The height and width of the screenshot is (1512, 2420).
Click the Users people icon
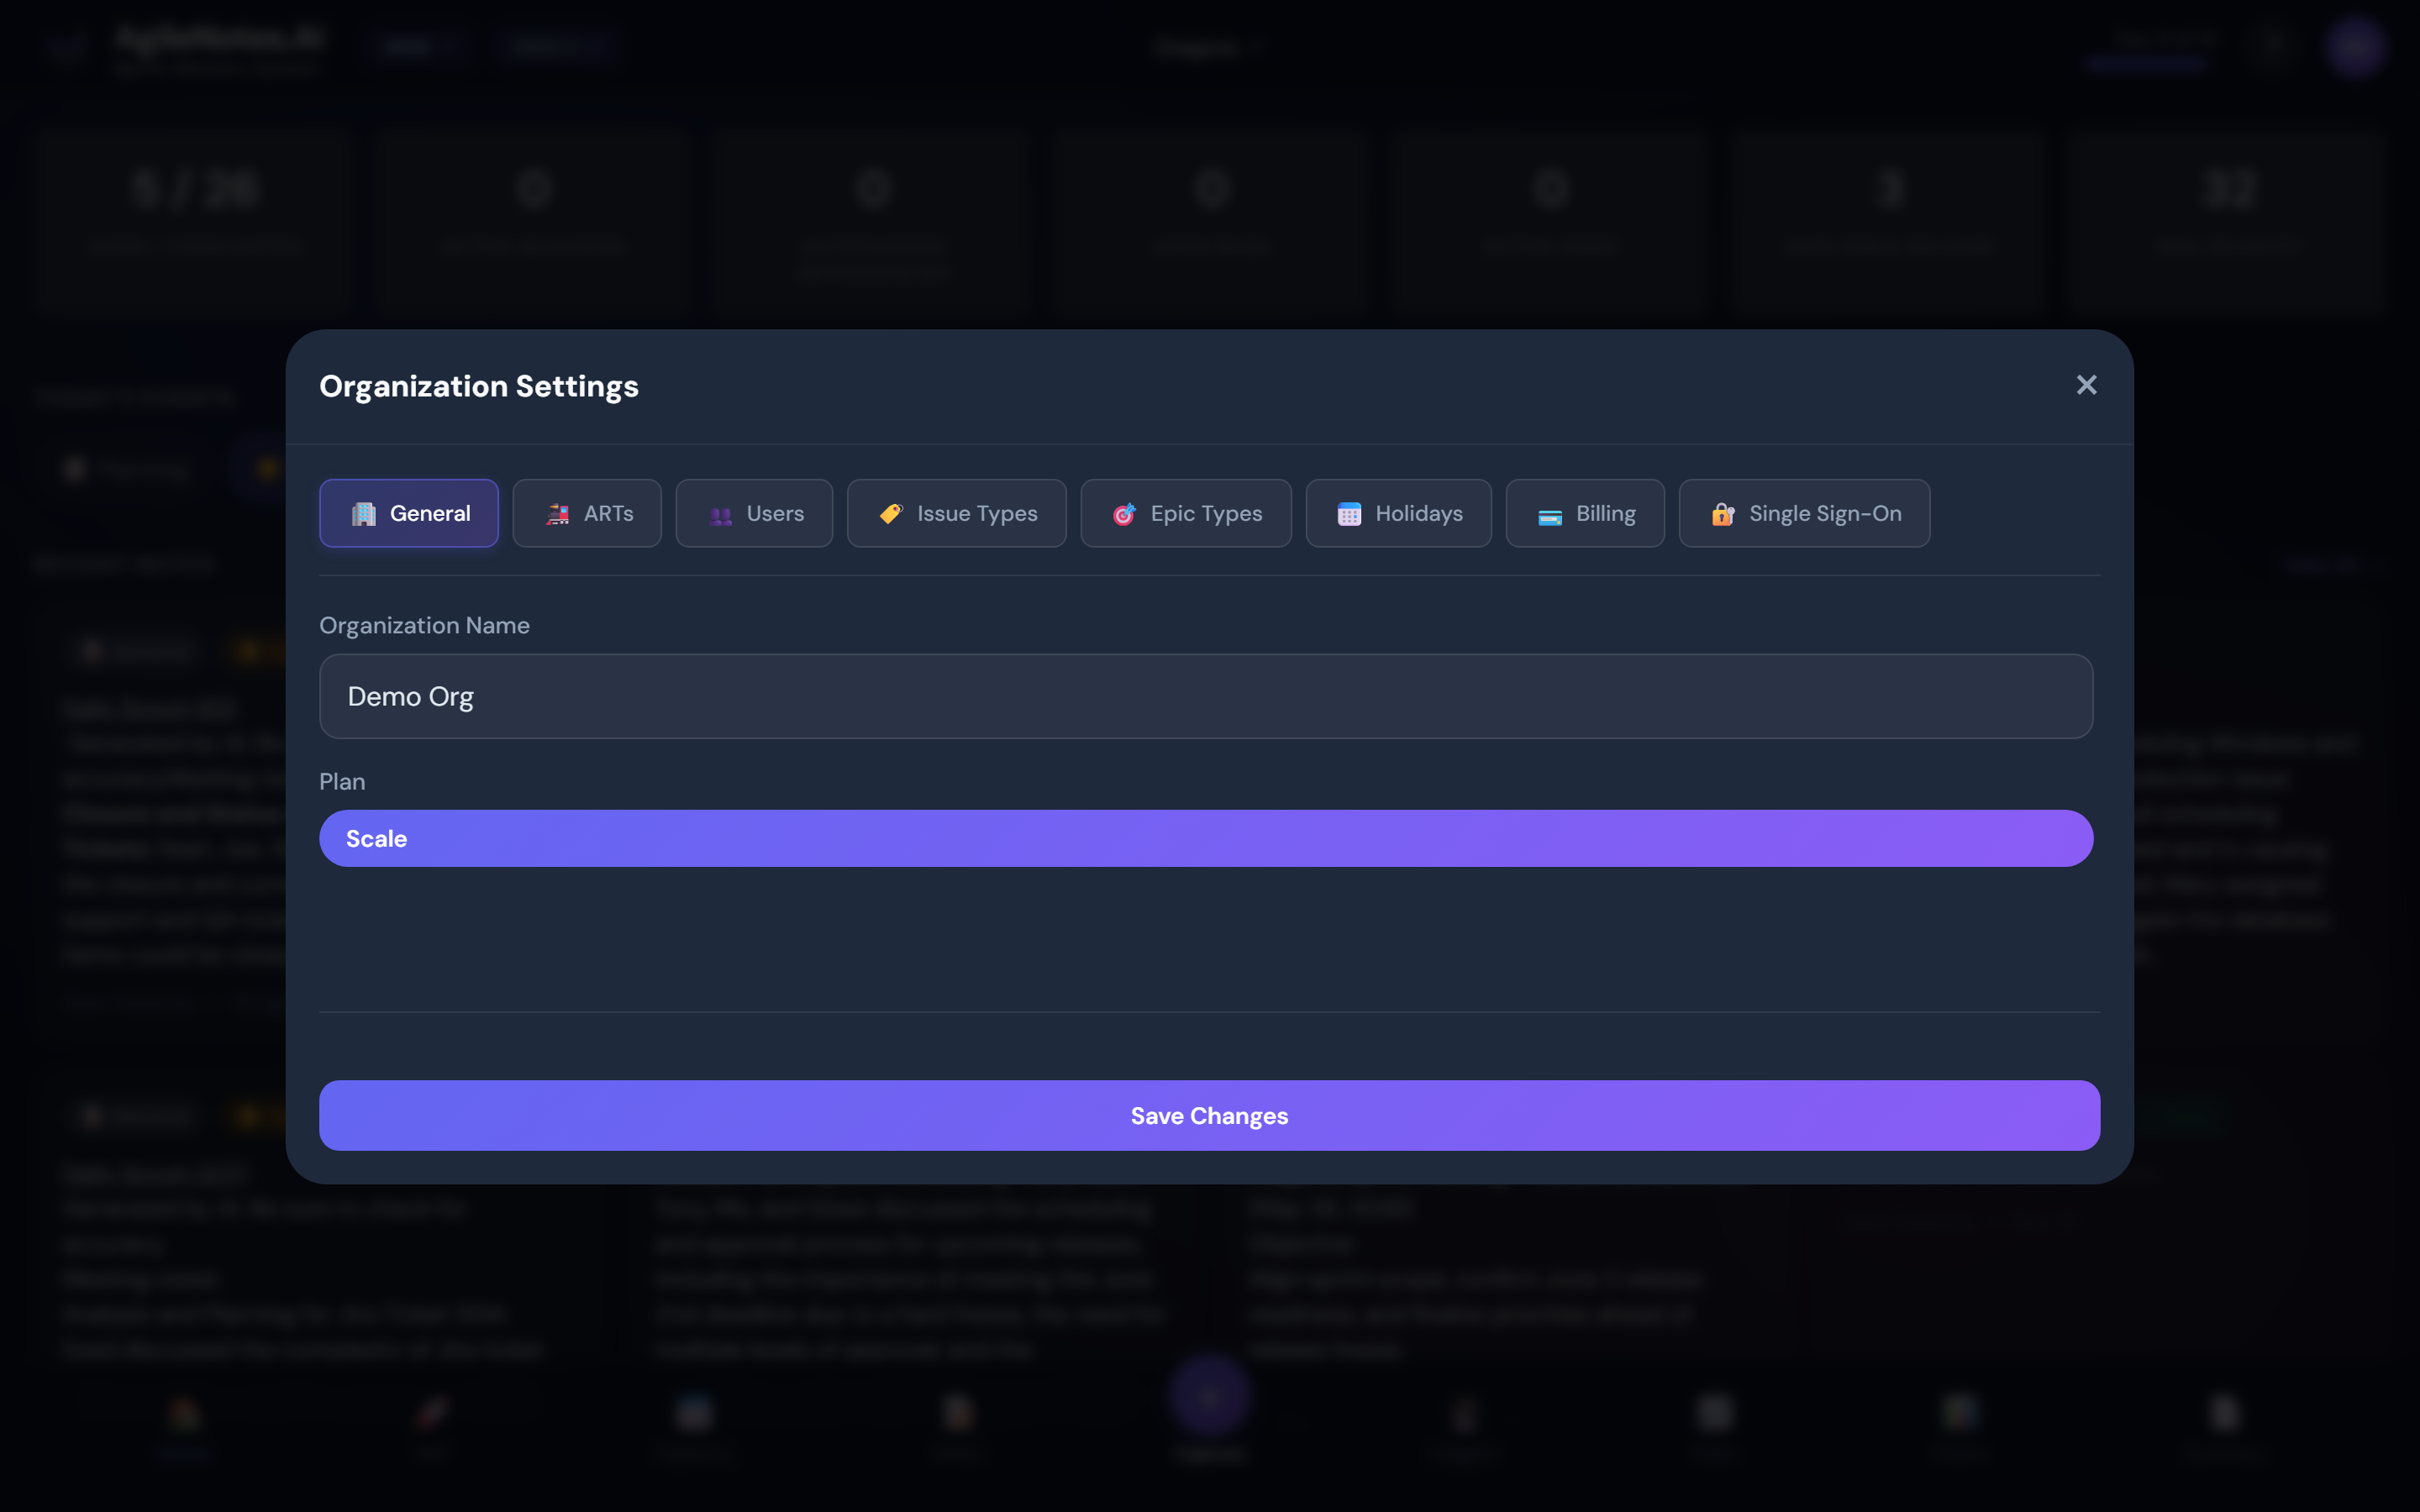tap(721, 515)
